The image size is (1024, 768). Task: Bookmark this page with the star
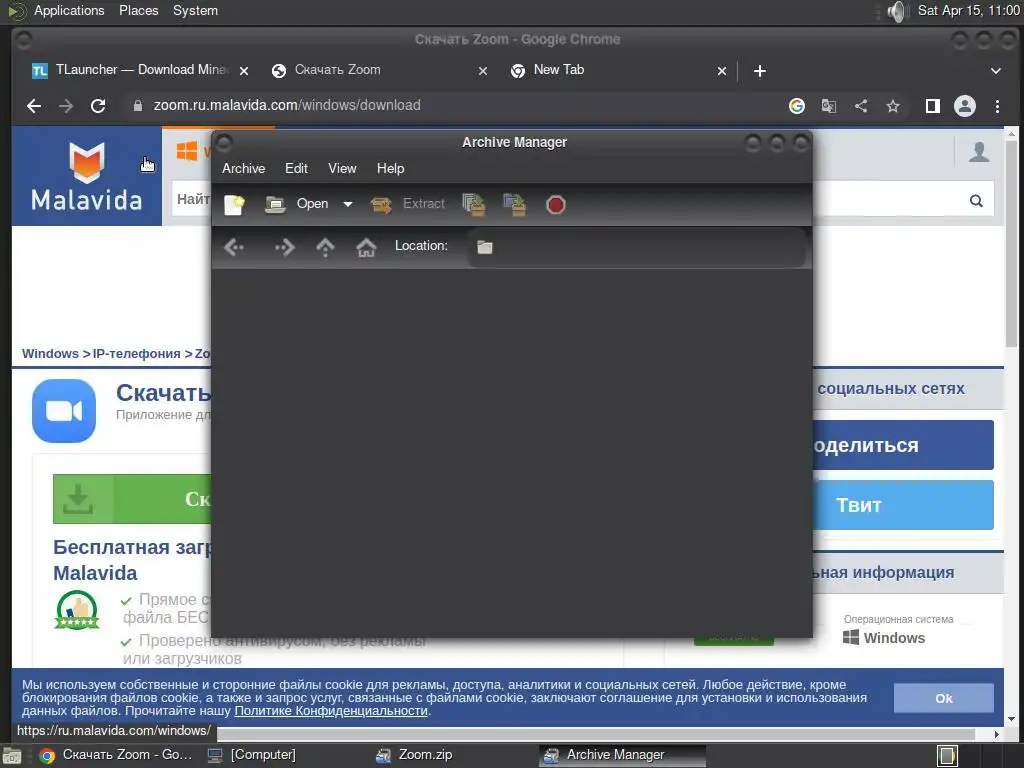click(x=893, y=106)
